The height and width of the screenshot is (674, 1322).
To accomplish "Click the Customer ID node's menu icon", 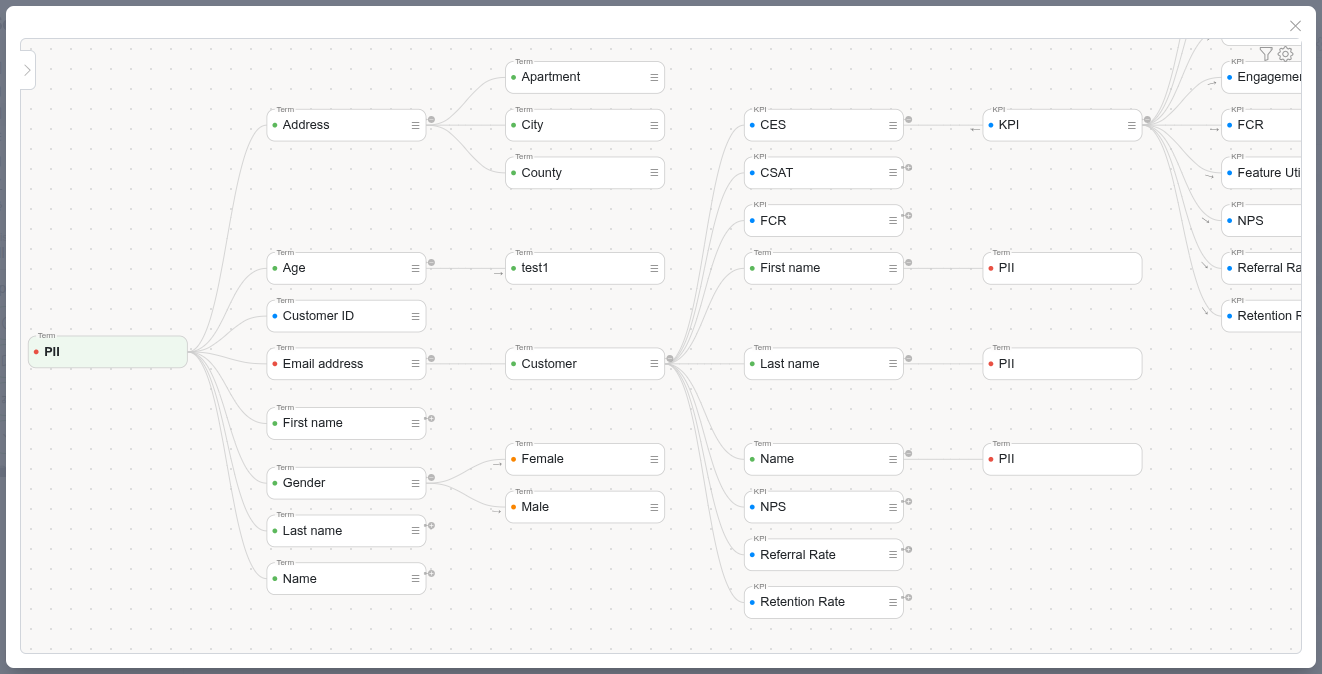I will (415, 316).
